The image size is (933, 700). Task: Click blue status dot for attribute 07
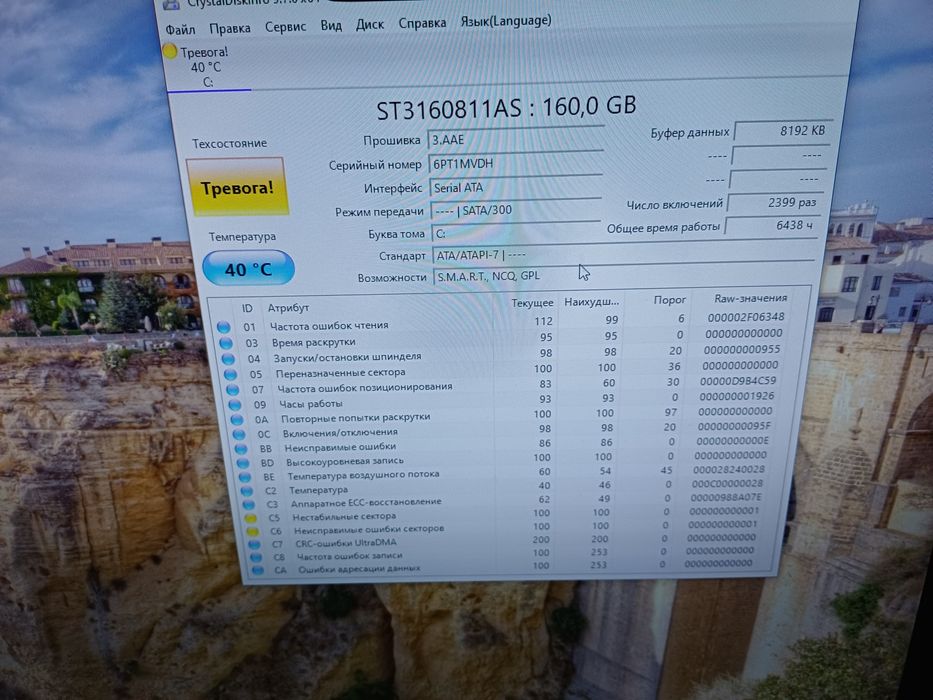click(233, 390)
